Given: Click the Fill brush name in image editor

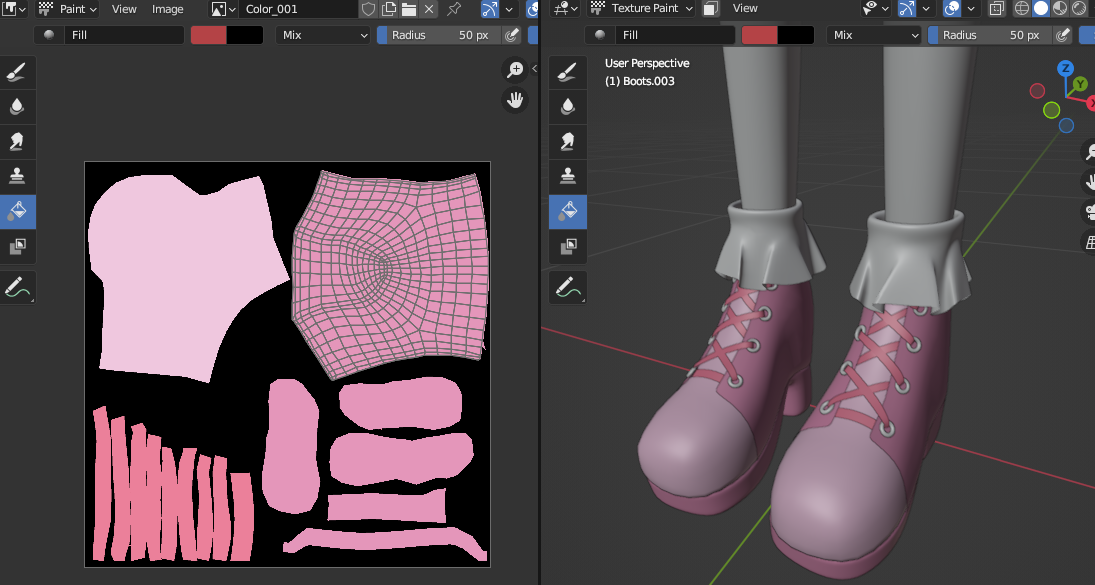Looking at the screenshot, I should 124,35.
